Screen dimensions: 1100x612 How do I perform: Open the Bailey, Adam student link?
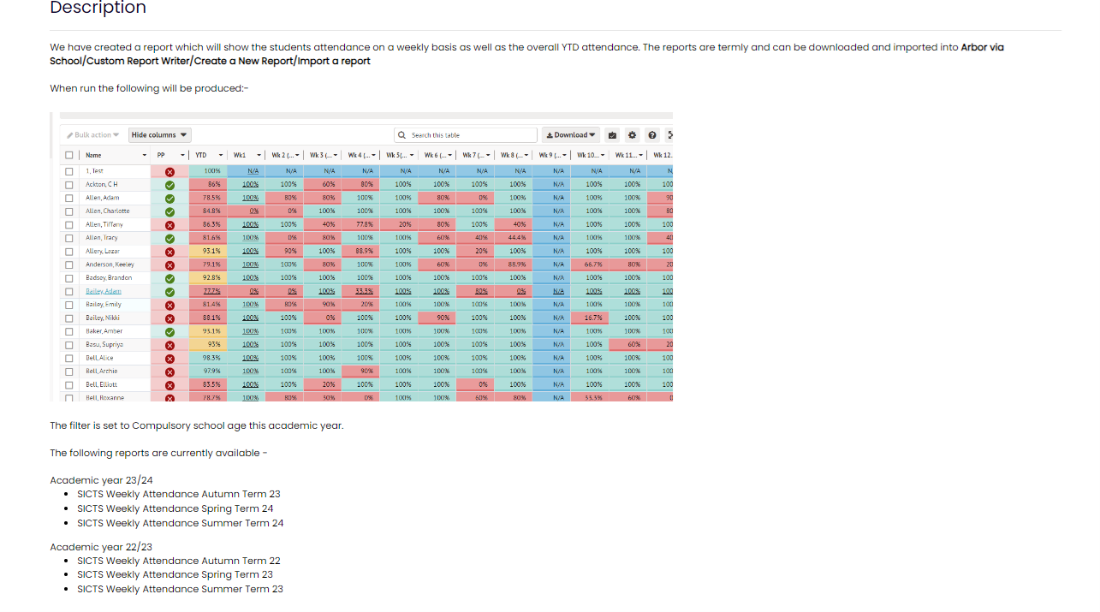(x=103, y=291)
